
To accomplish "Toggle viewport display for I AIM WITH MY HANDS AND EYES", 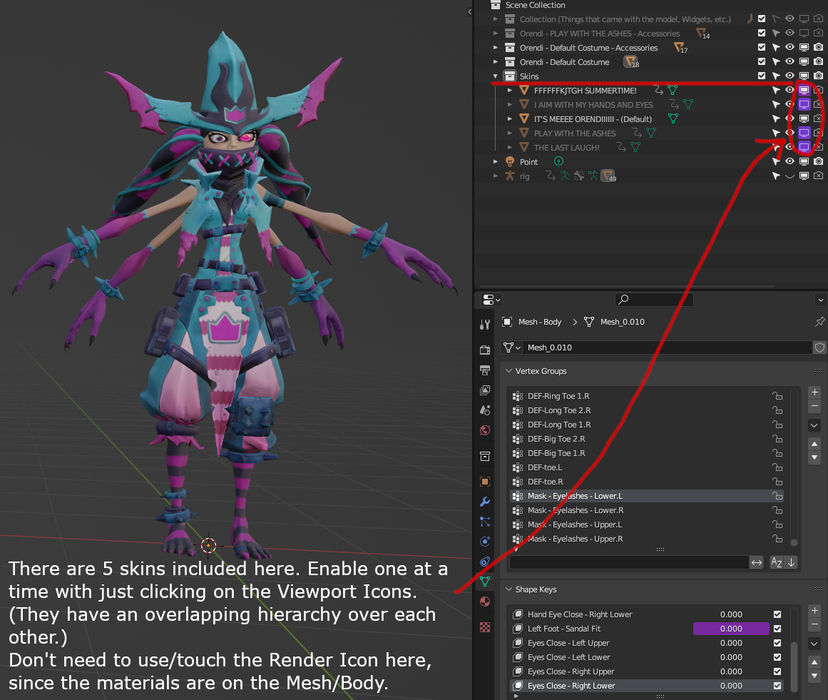I will tap(804, 105).
